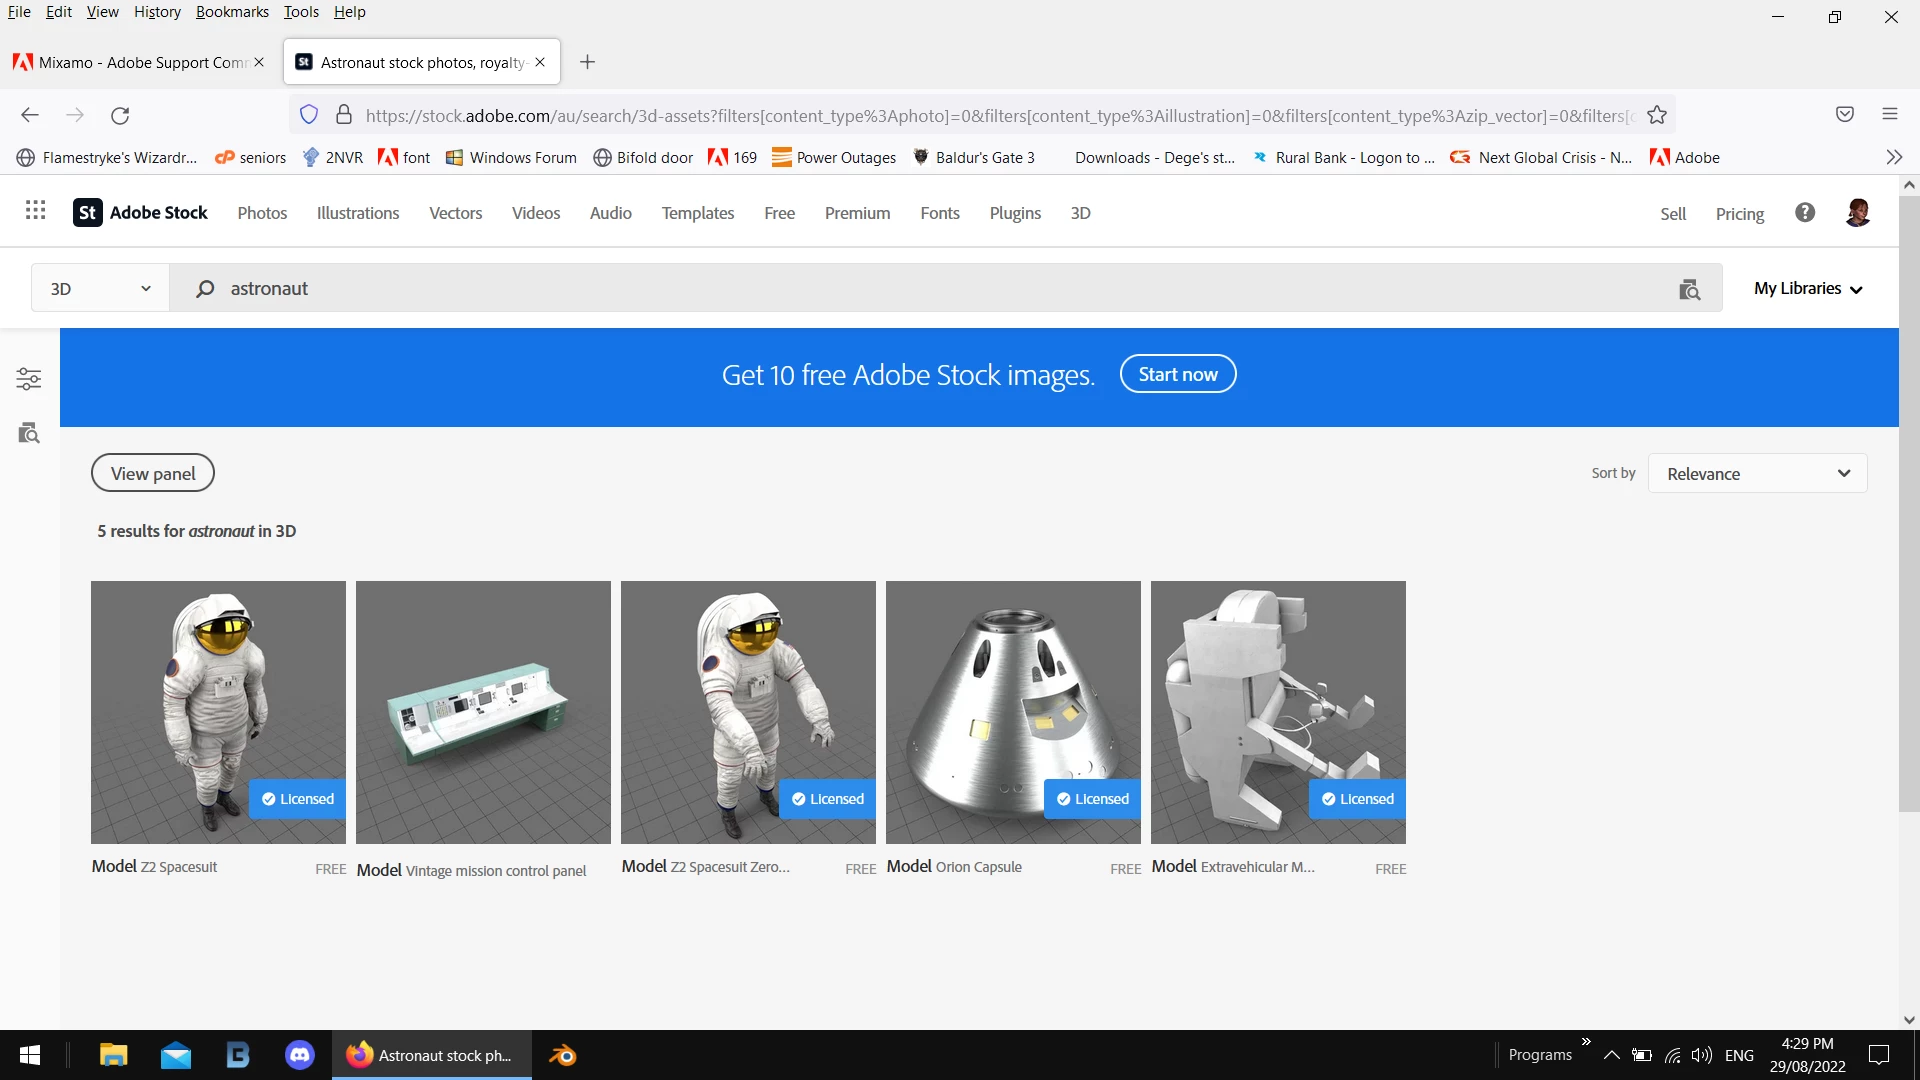The width and height of the screenshot is (1920, 1080).
Task: Open the Sort by Relevance dropdown
Action: point(1757,474)
